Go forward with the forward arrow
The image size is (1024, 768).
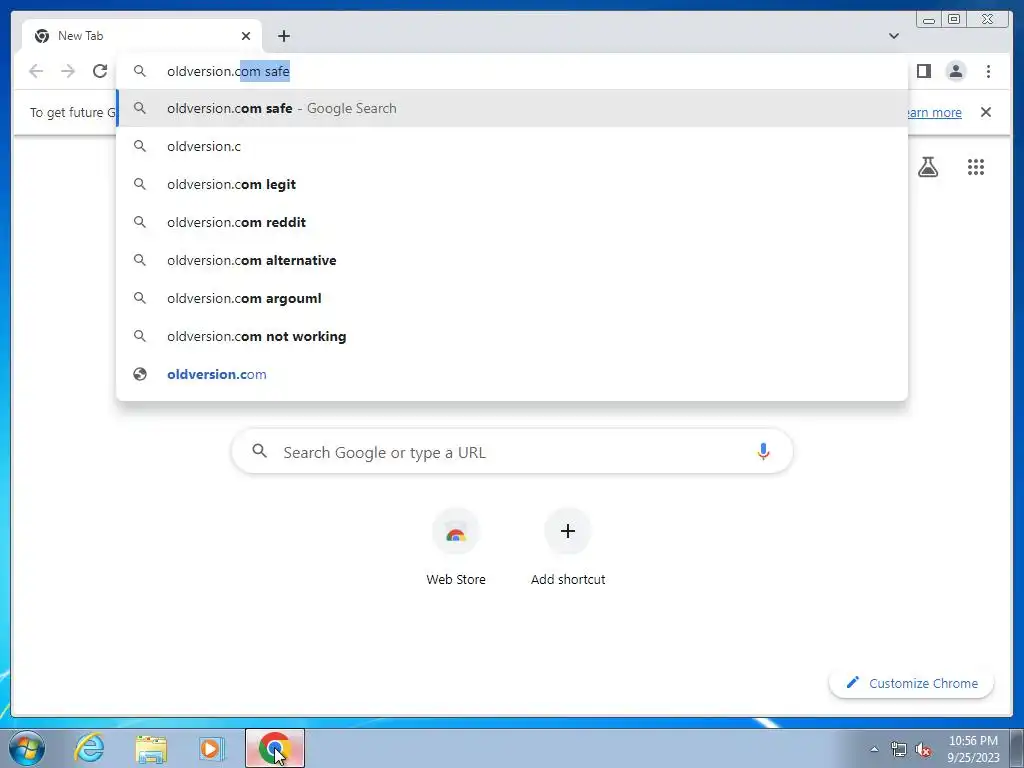click(68, 71)
